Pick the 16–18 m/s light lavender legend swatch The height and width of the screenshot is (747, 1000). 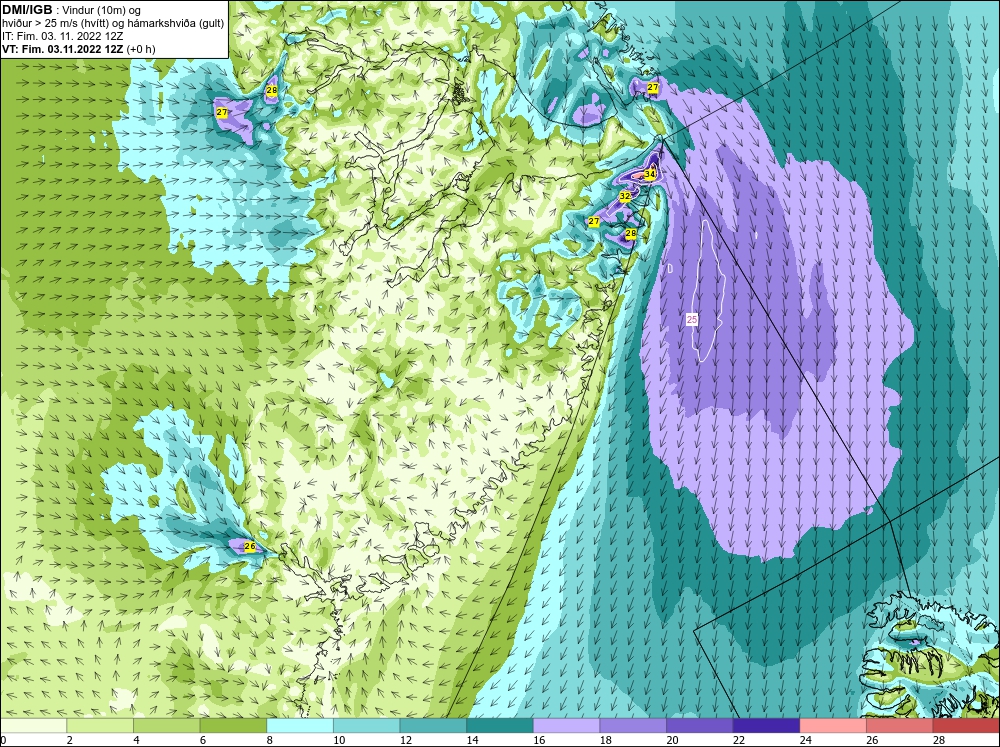click(x=566, y=726)
